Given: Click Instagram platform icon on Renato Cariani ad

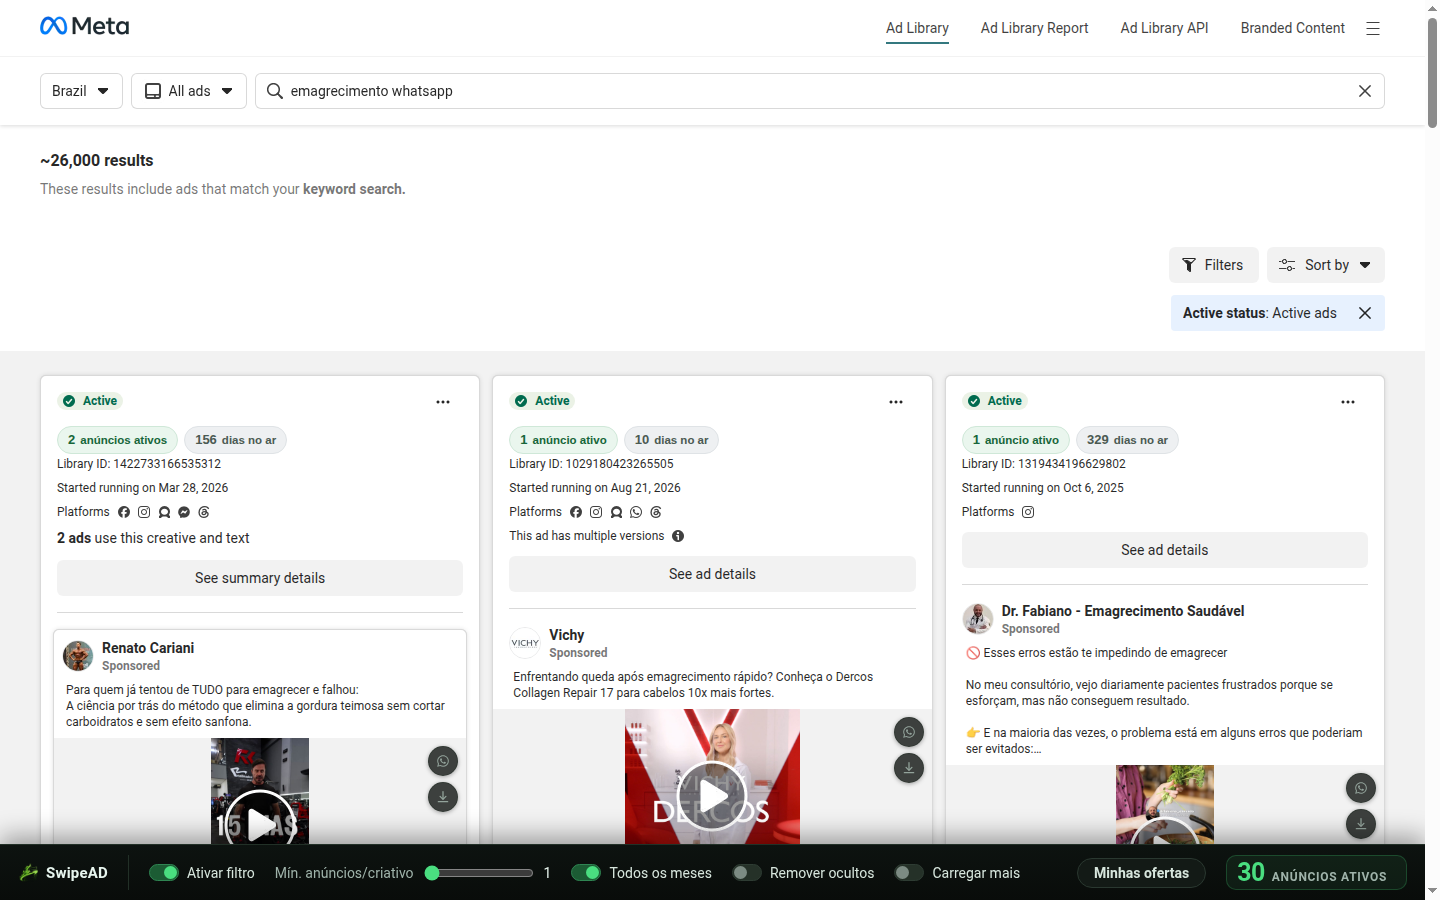Looking at the screenshot, I should [144, 512].
